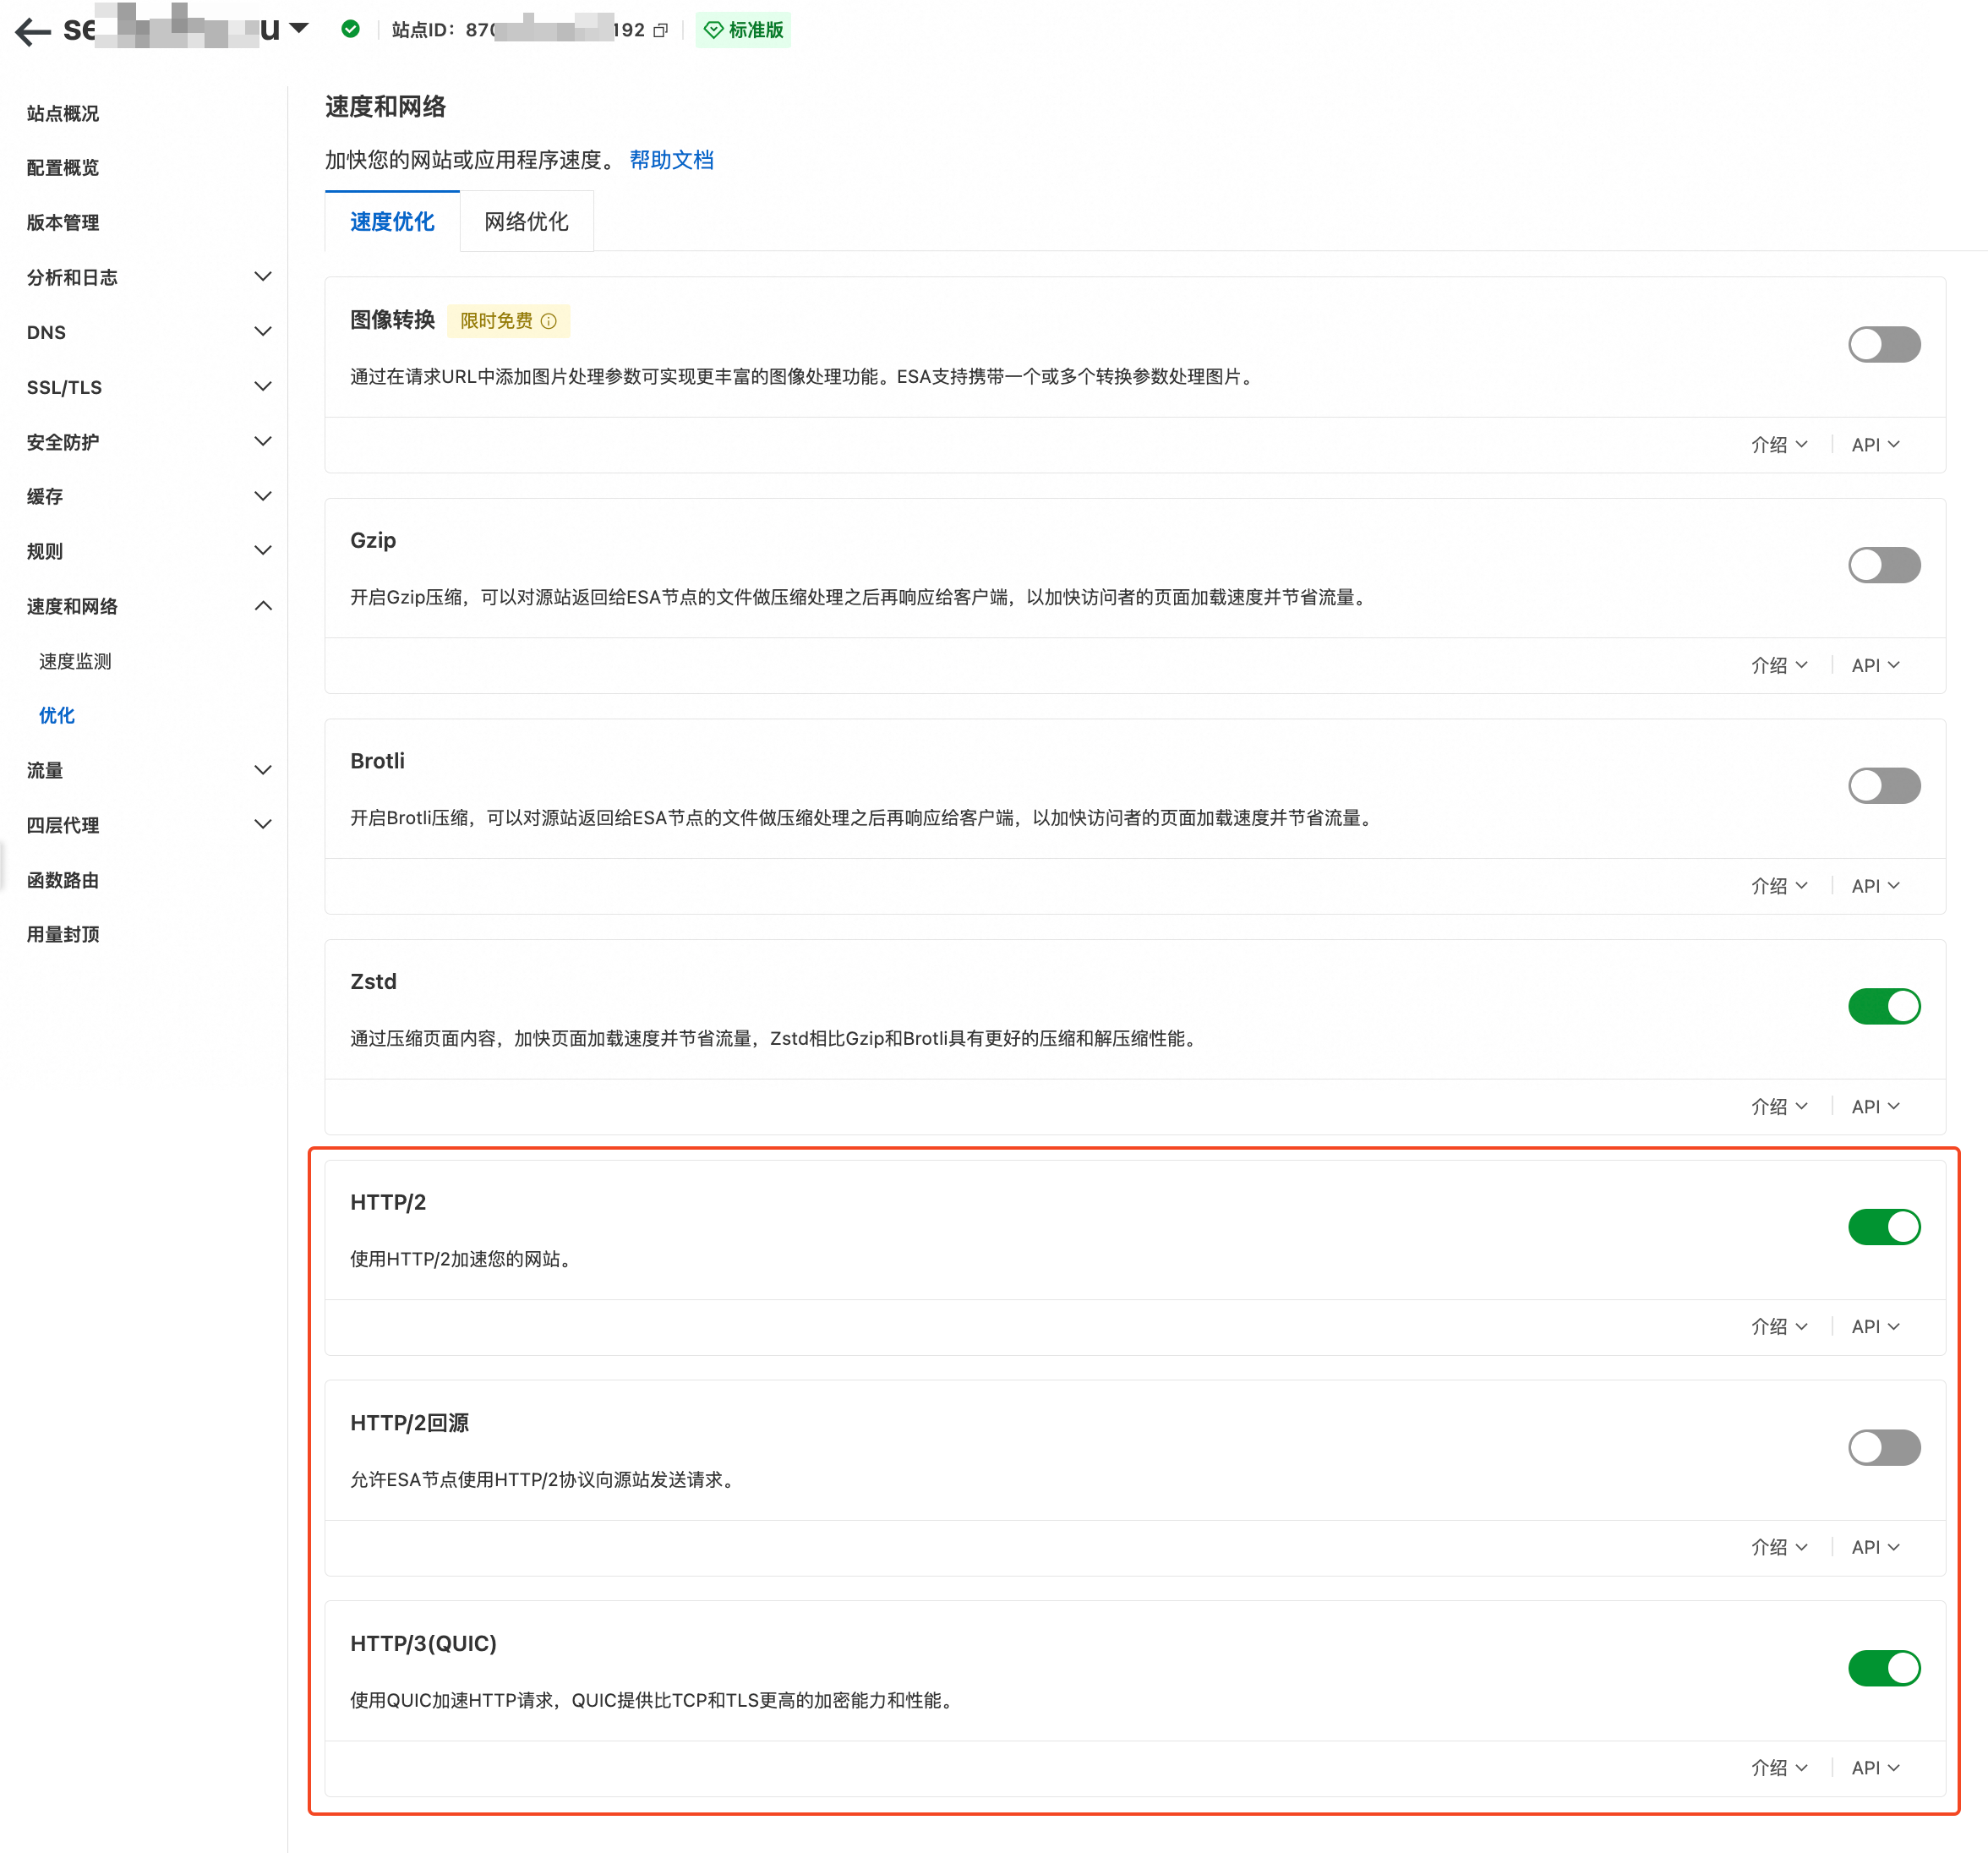Viewport: 1988px width, 1853px height.
Task: Collapse the 速度和网络 sidebar menu
Action: (x=263, y=606)
